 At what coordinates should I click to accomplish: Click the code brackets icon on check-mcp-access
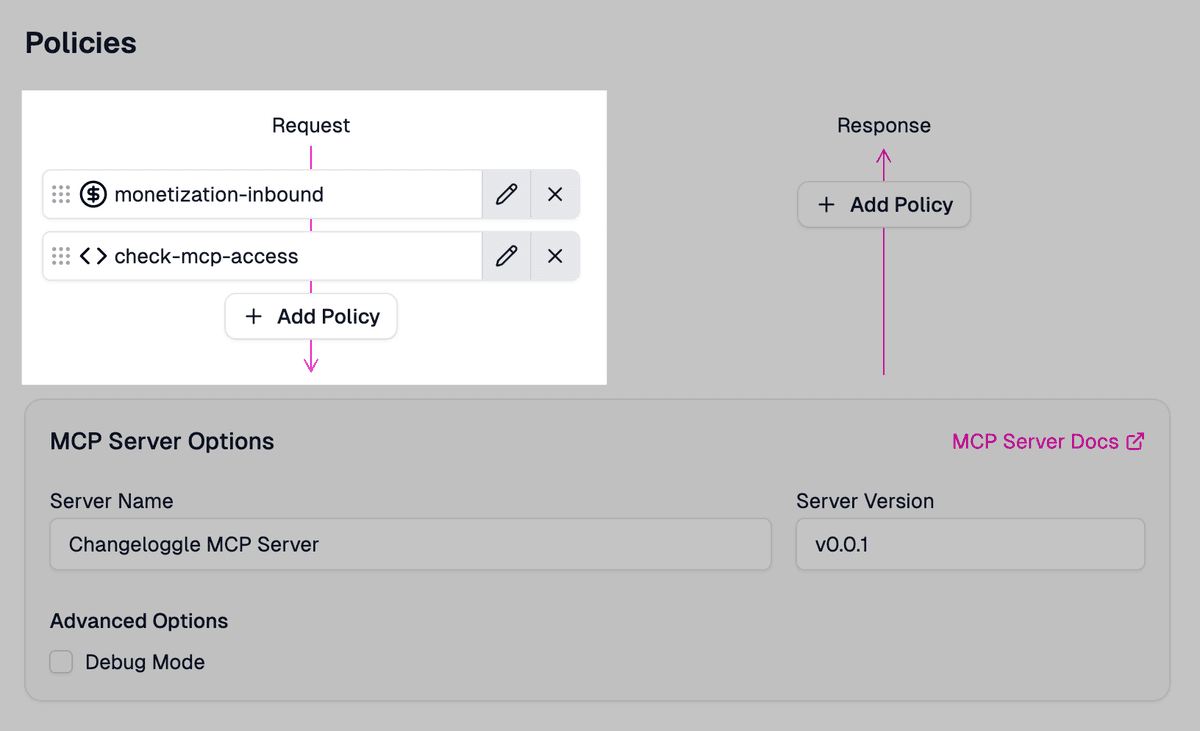(x=93, y=256)
